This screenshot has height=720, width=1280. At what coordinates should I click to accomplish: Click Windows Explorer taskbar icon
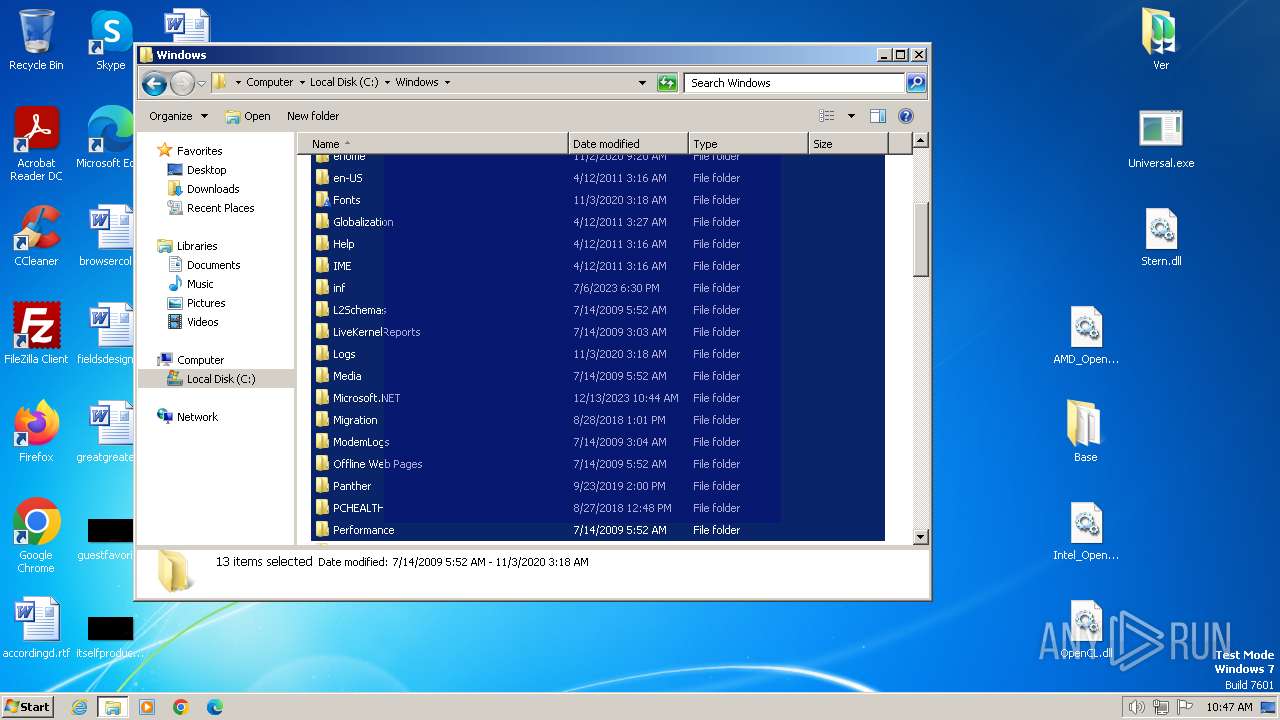[113, 707]
